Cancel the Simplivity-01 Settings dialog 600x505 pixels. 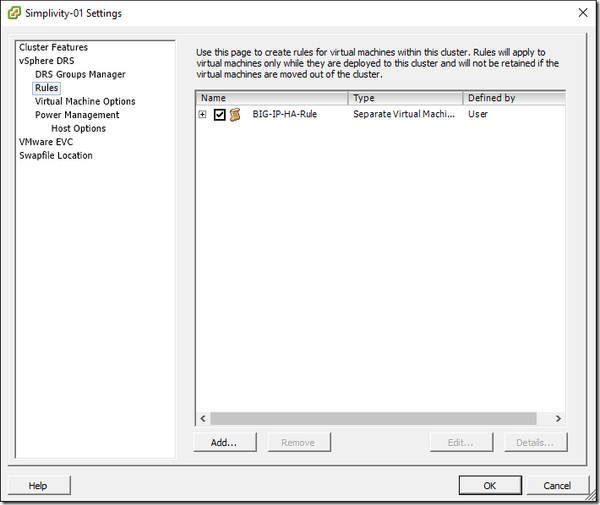pyautogui.click(x=558, y=485)
